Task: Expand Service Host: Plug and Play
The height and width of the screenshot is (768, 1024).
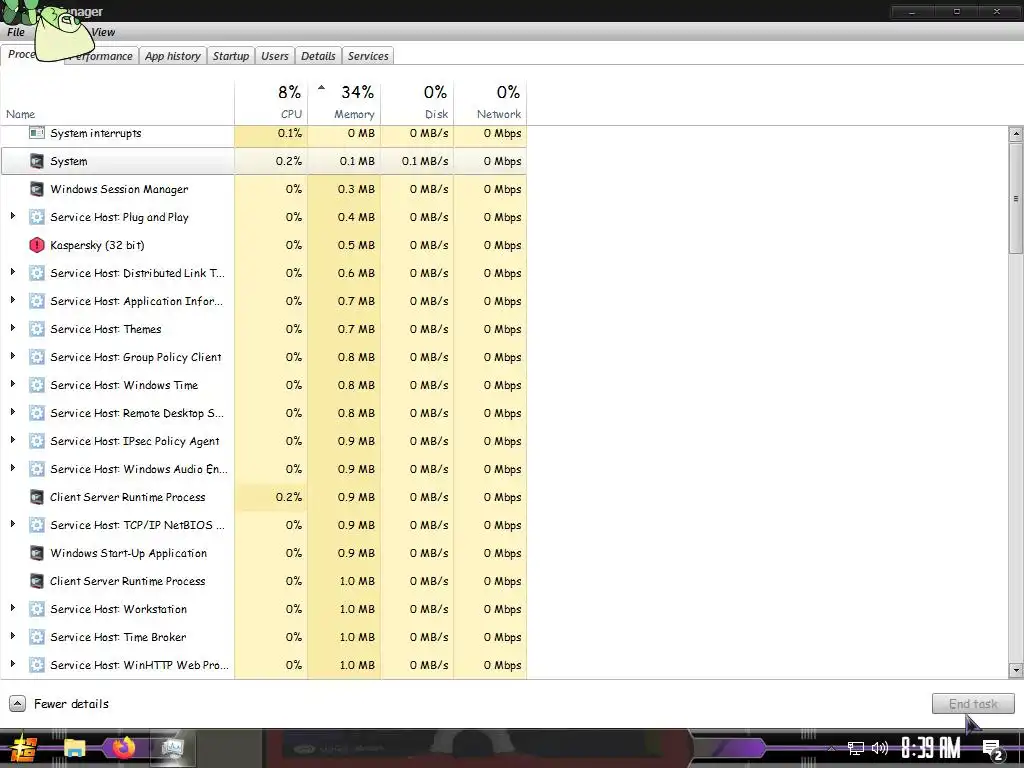Action: pos(12,216)
